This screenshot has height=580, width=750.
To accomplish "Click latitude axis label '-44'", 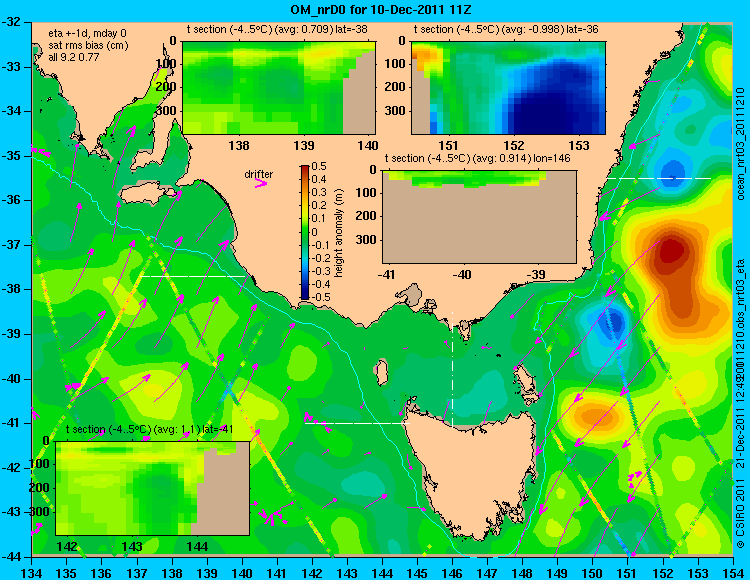I will coord(12,557).
